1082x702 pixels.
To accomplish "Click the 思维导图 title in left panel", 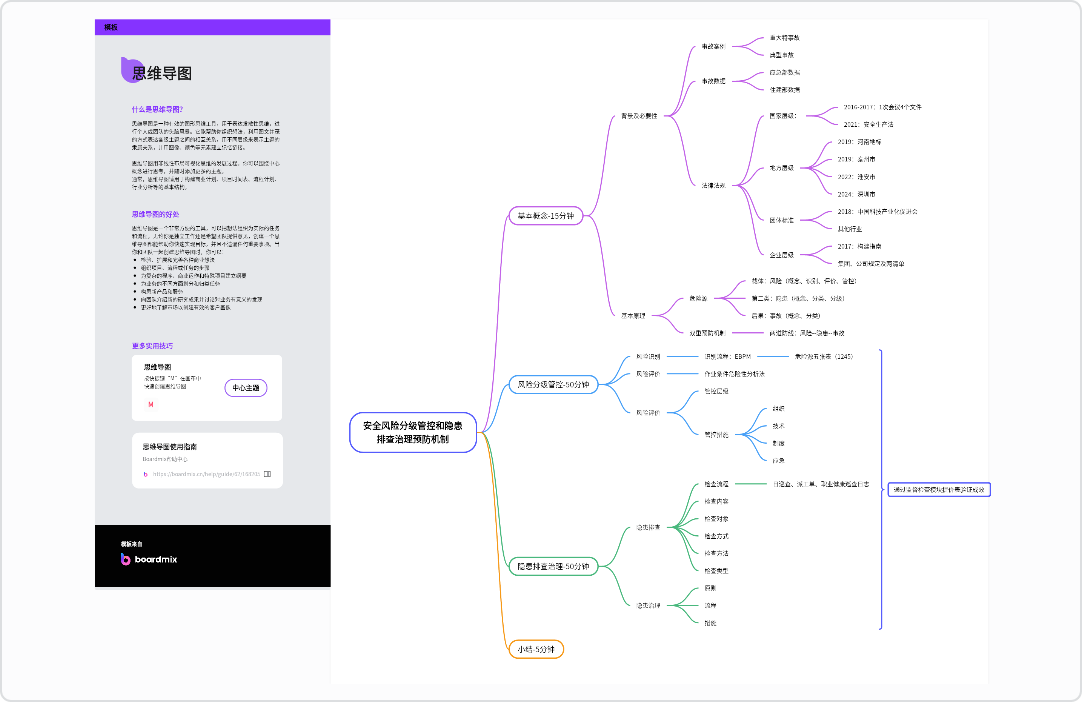I will tap(162, 73).
